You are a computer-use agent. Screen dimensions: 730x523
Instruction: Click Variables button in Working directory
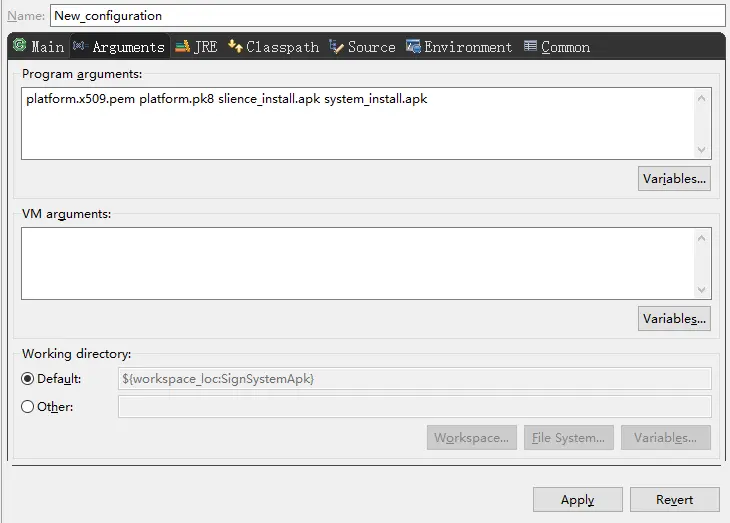(666, 438)
